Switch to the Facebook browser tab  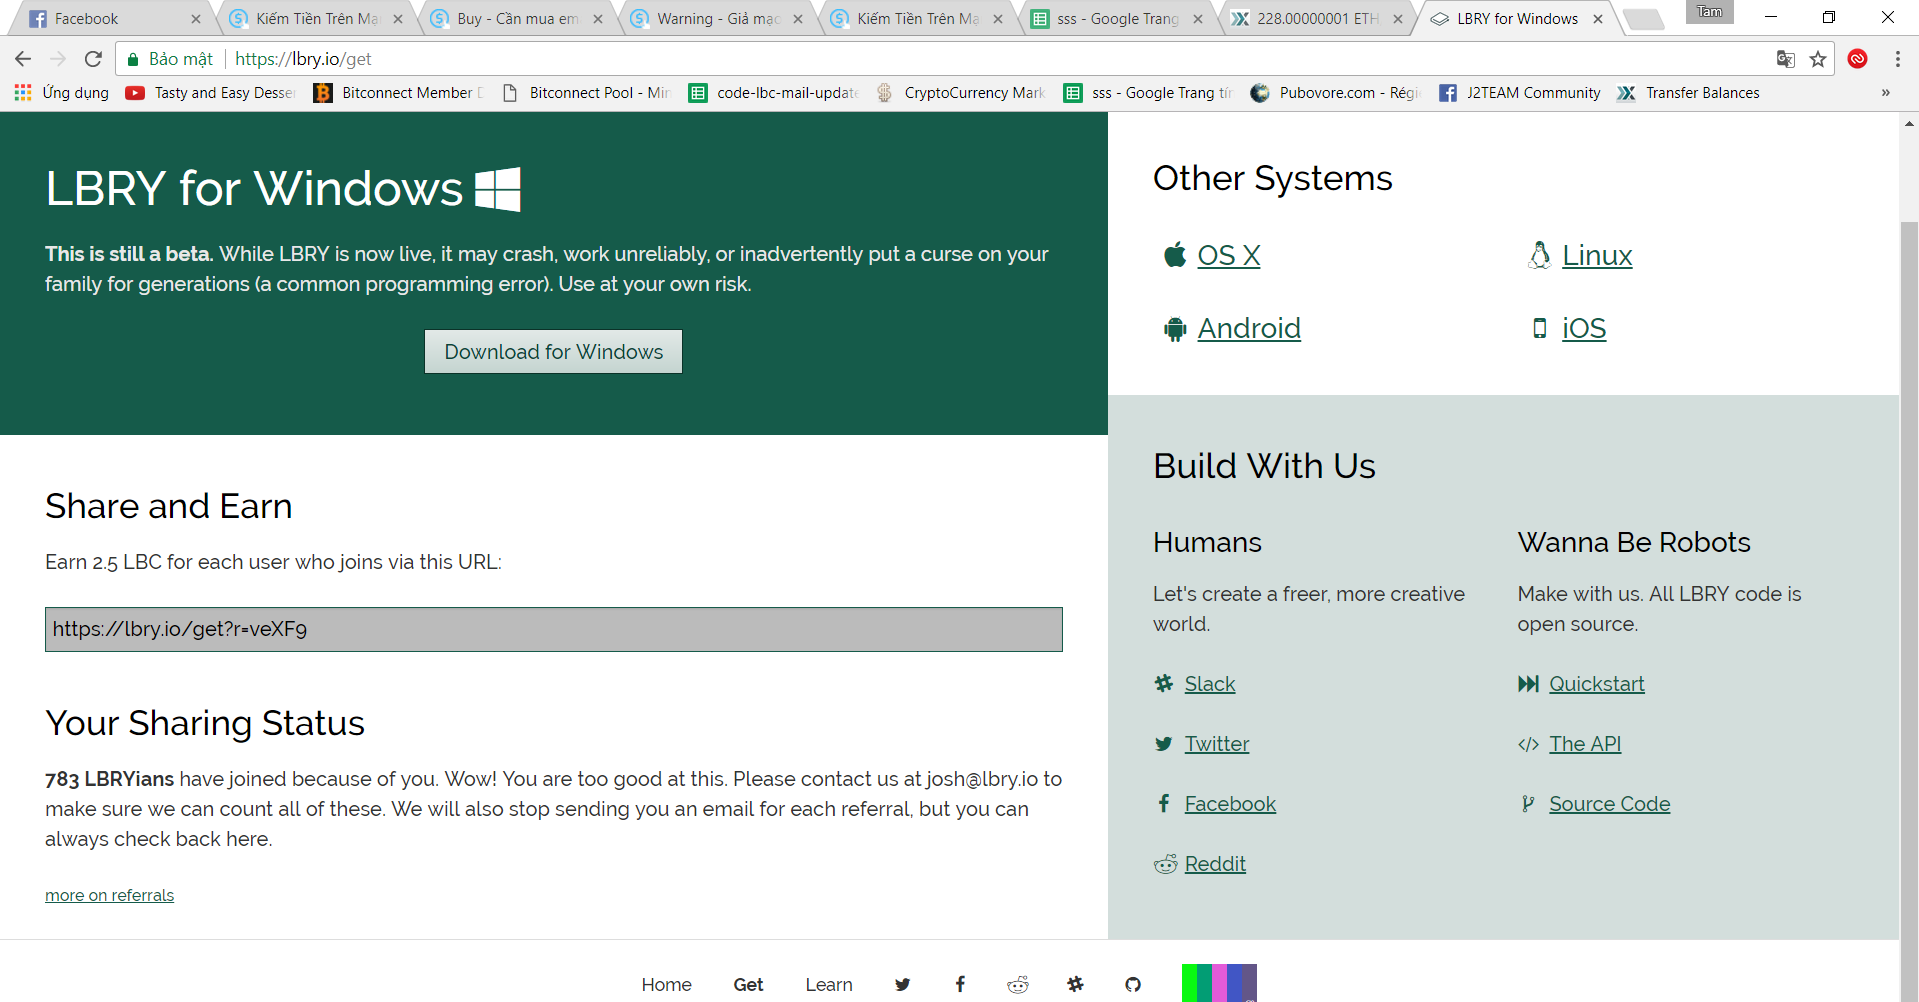point(110,18)
